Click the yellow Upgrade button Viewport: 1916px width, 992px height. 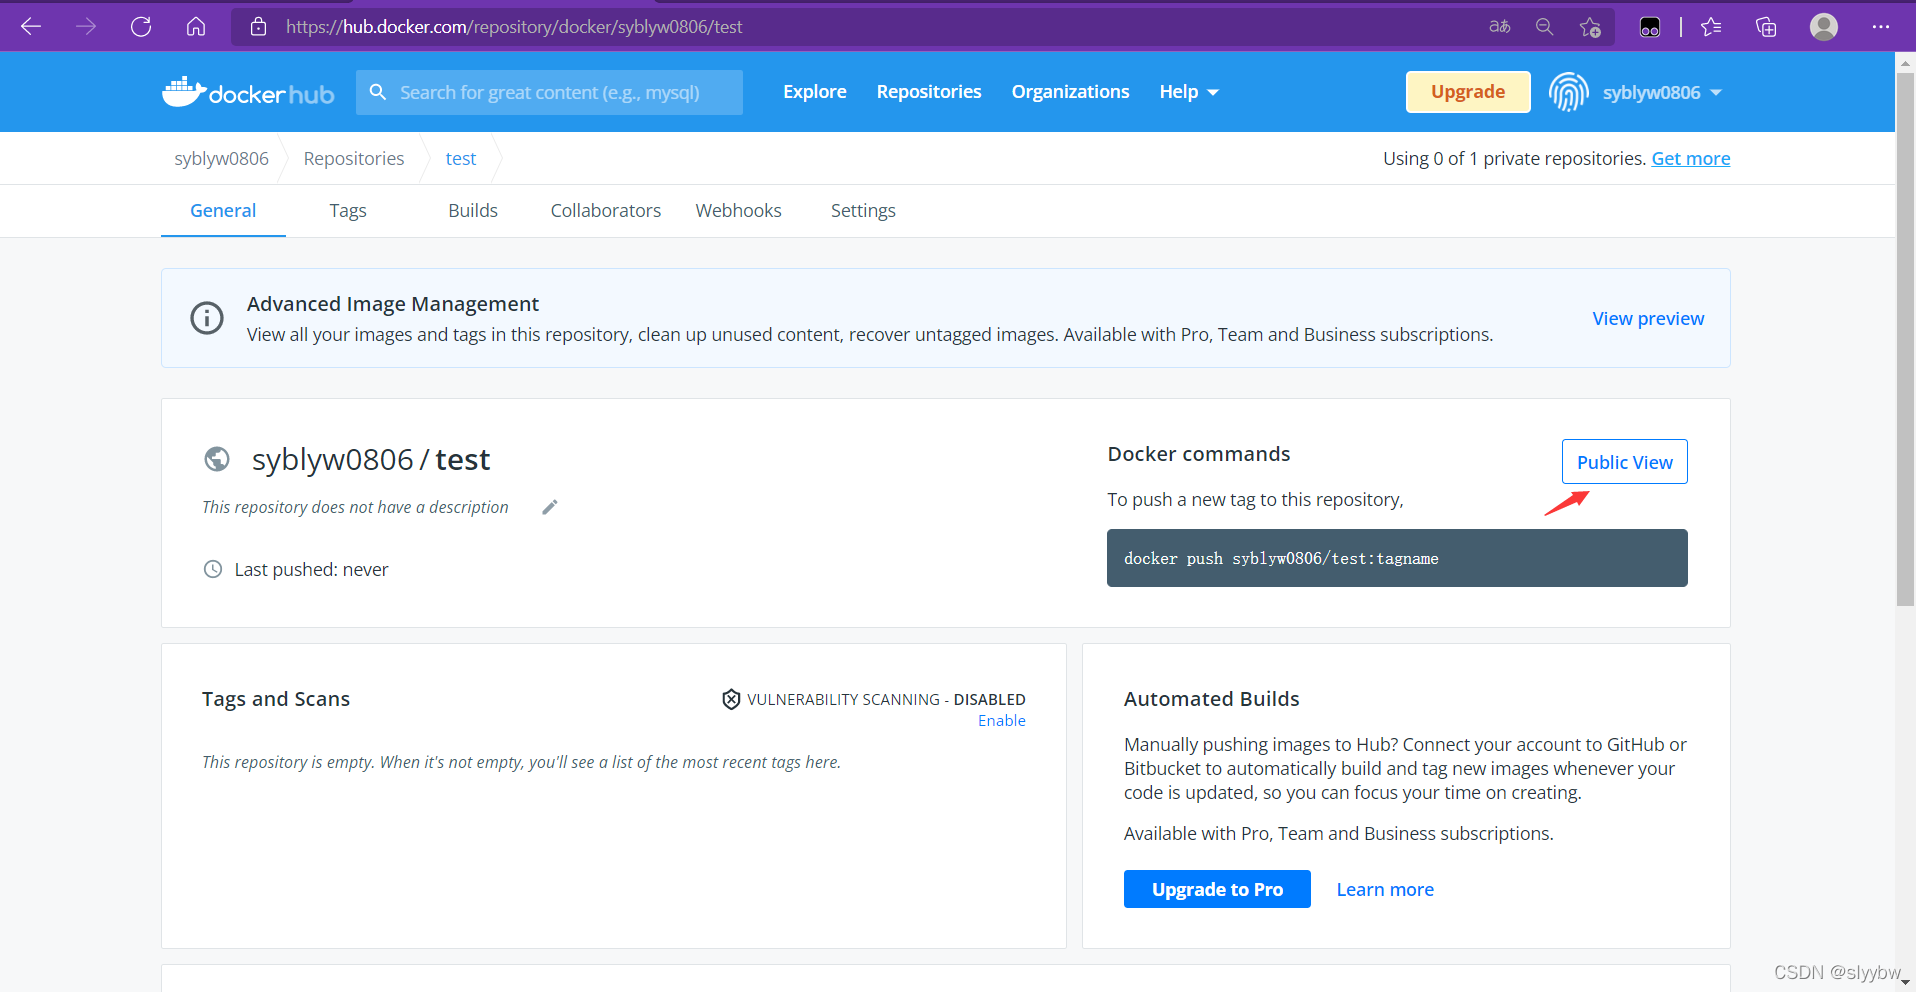[x=1468, y=92]
